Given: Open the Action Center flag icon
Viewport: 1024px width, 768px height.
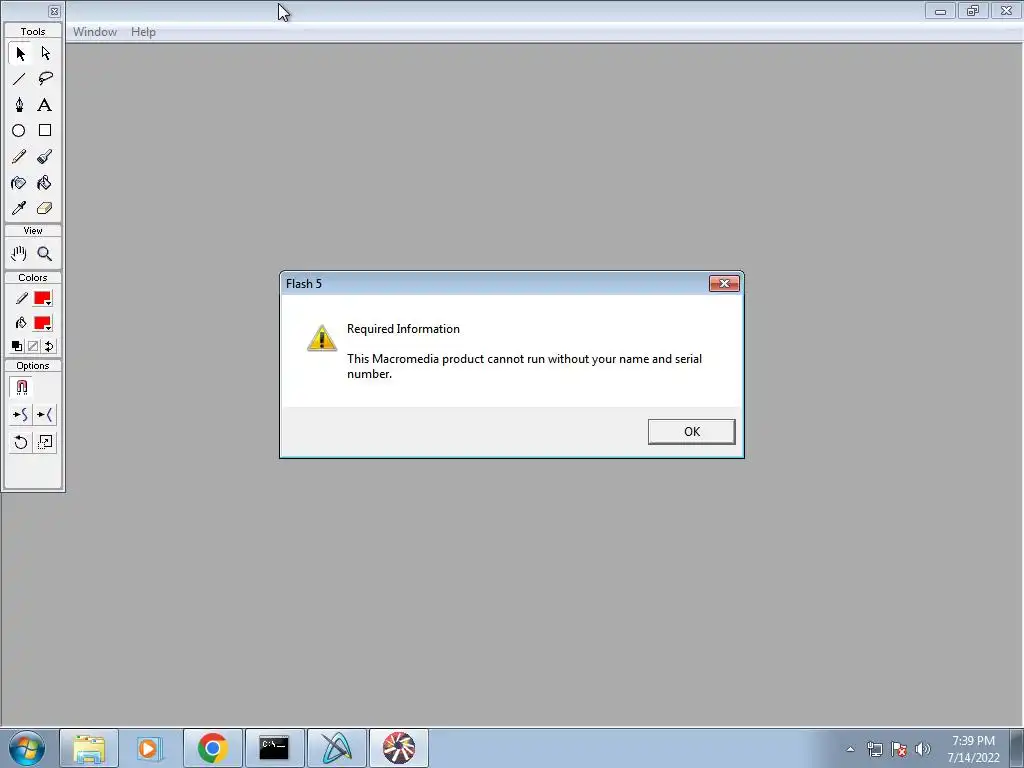Looking at the screenshot, I should 899,749.
